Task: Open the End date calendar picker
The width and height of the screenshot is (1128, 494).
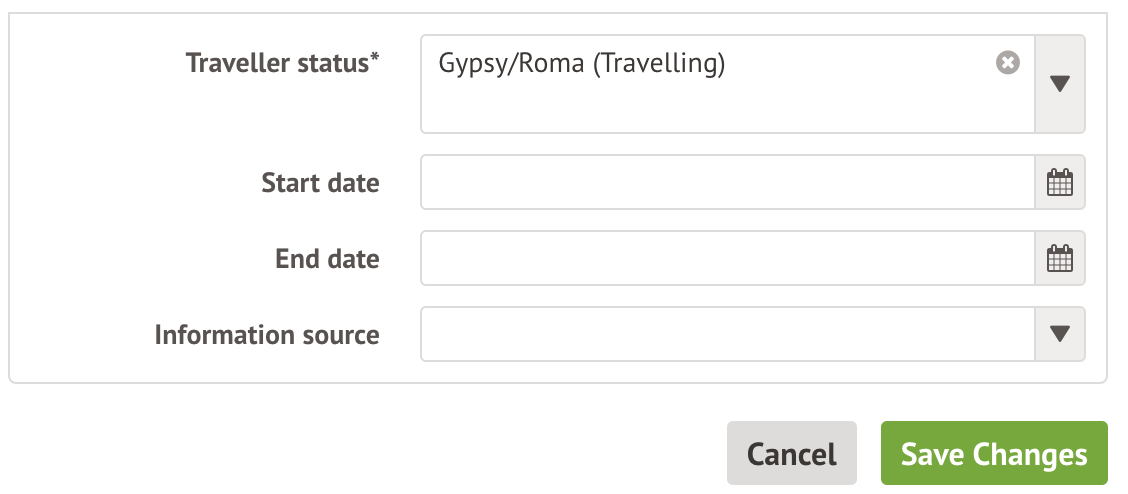Action: (x=1059, y=259)
